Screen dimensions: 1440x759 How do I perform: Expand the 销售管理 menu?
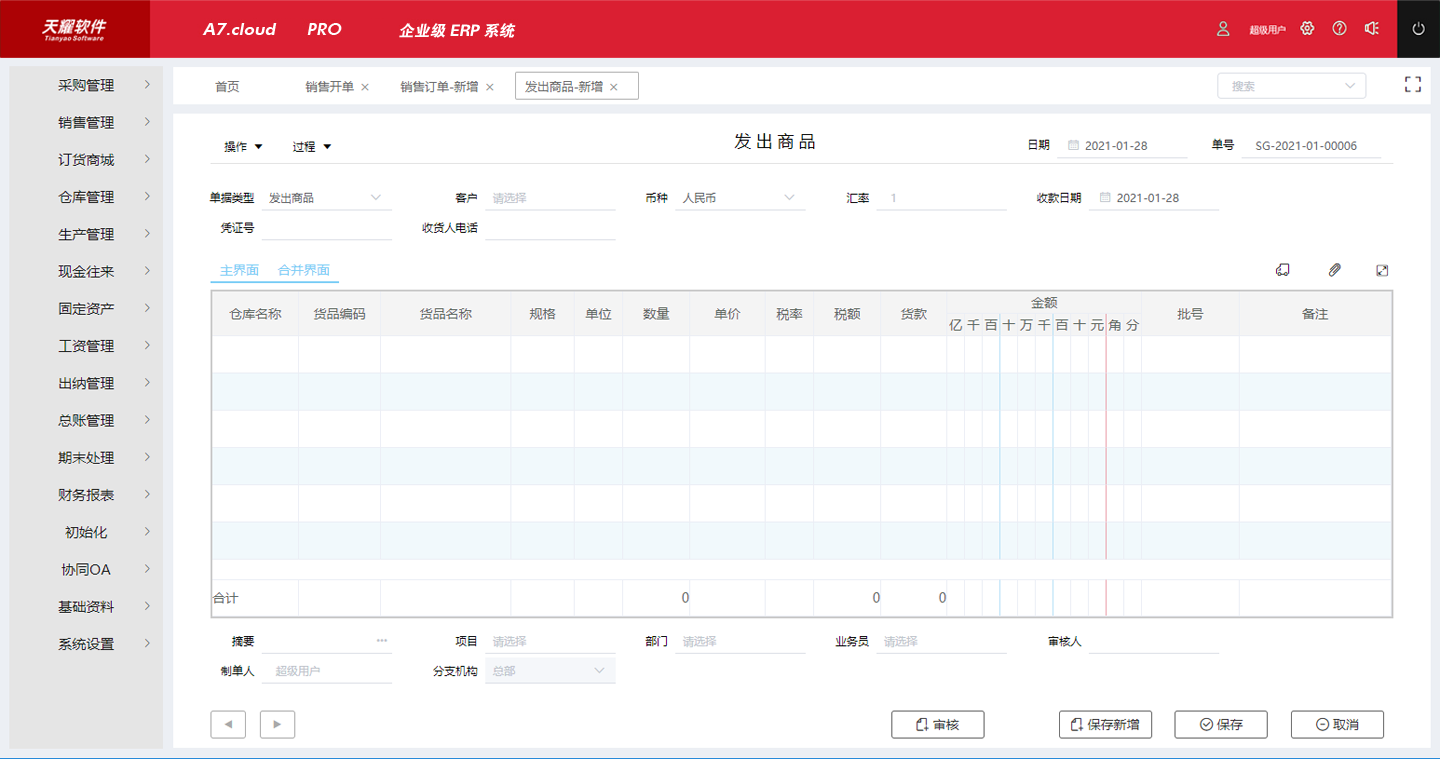(x=86, y=123)
